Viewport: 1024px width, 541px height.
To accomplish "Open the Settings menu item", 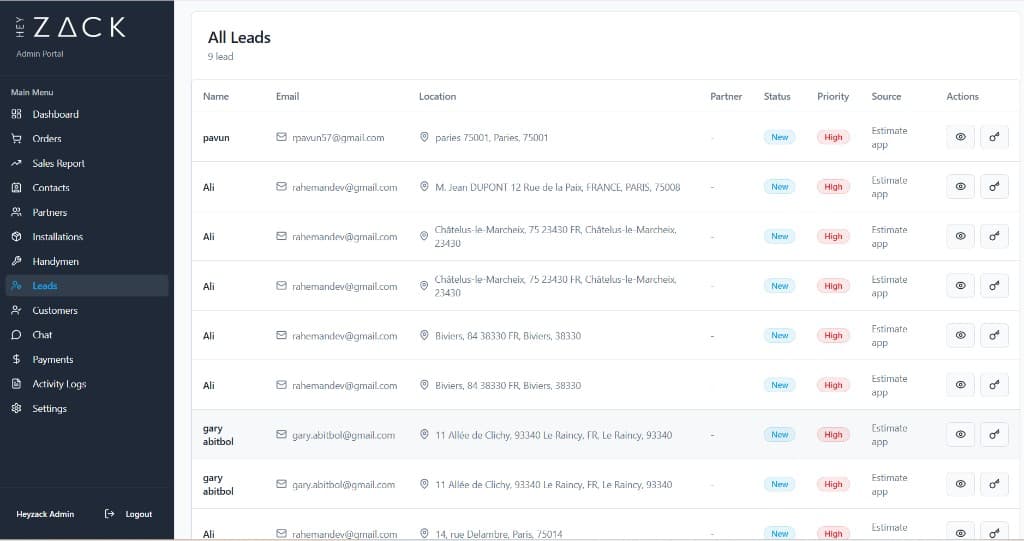I will [87, 408].
